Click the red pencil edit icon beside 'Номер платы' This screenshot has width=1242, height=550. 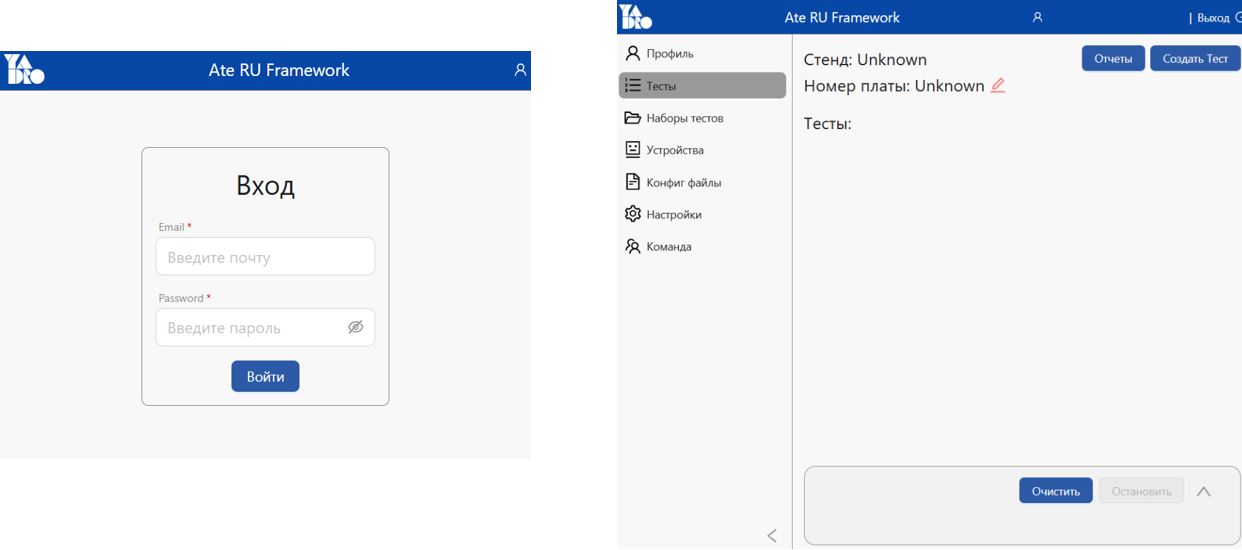click(997, 86)
